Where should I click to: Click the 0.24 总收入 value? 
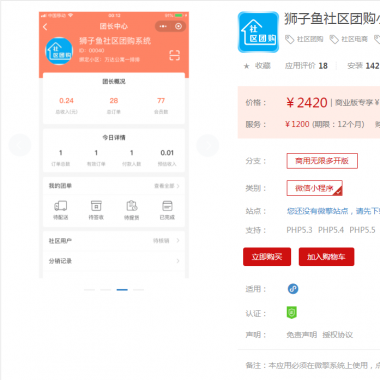(x=66, y=101)
